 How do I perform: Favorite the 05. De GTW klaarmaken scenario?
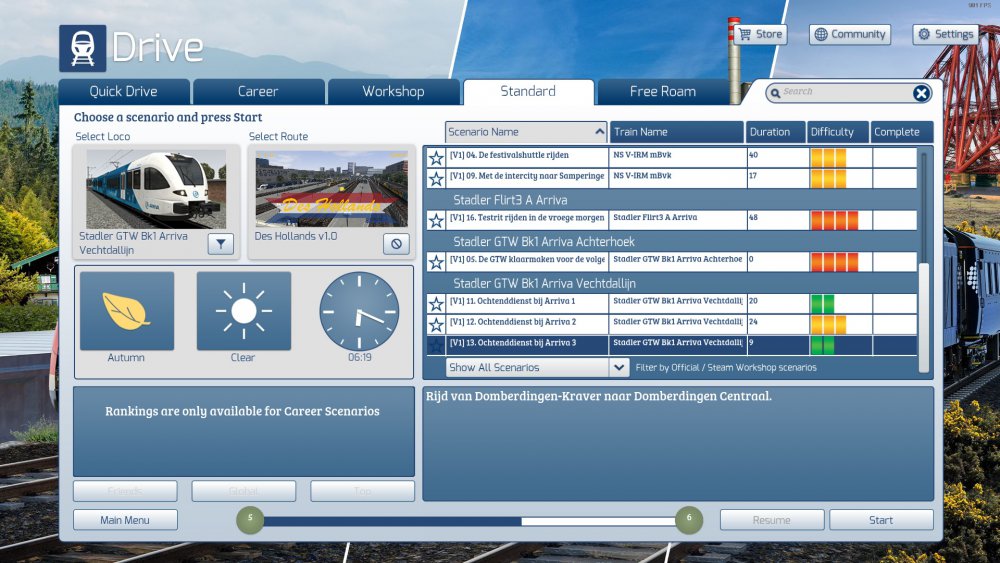[436, 262]
